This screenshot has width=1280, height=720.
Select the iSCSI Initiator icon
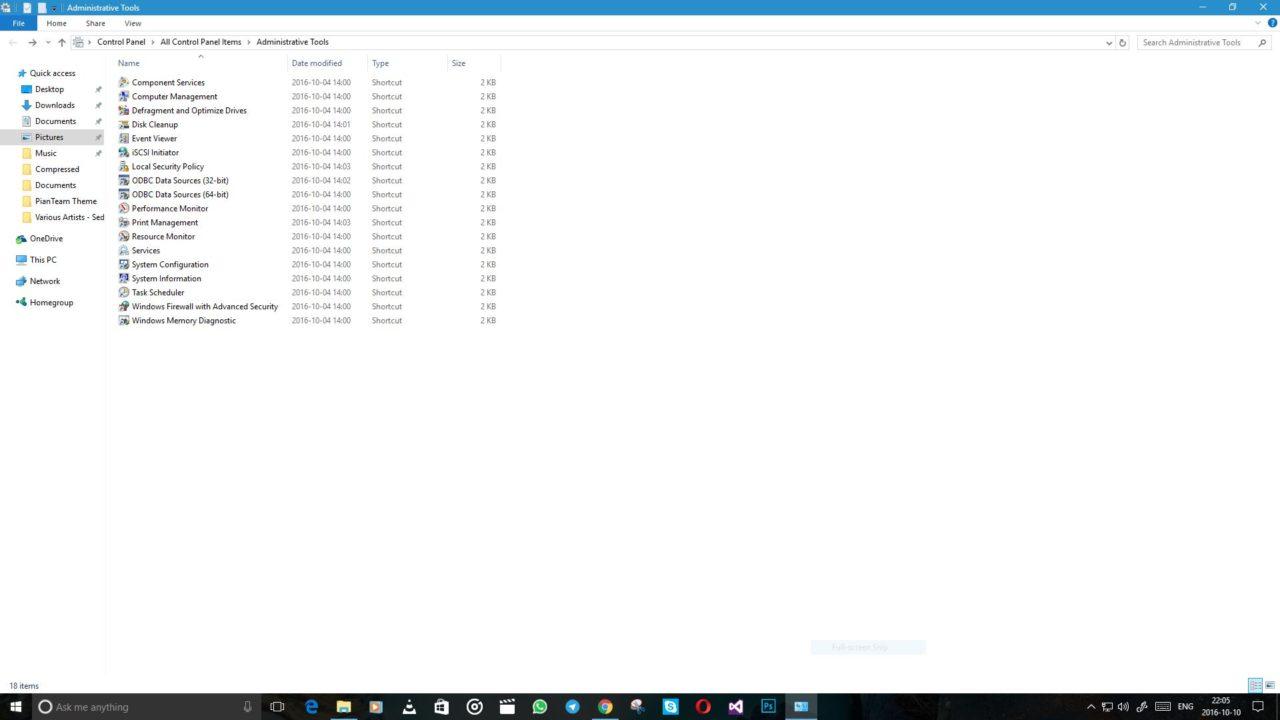click(x=124, y=152)
